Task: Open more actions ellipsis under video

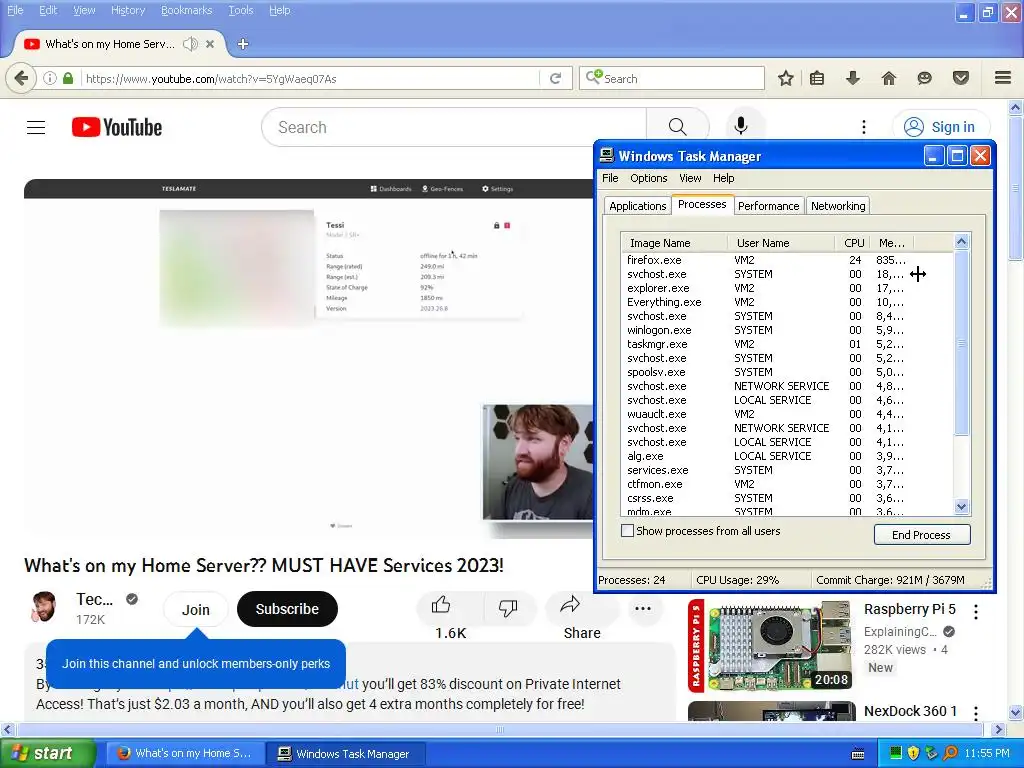Action: point(643,609)
